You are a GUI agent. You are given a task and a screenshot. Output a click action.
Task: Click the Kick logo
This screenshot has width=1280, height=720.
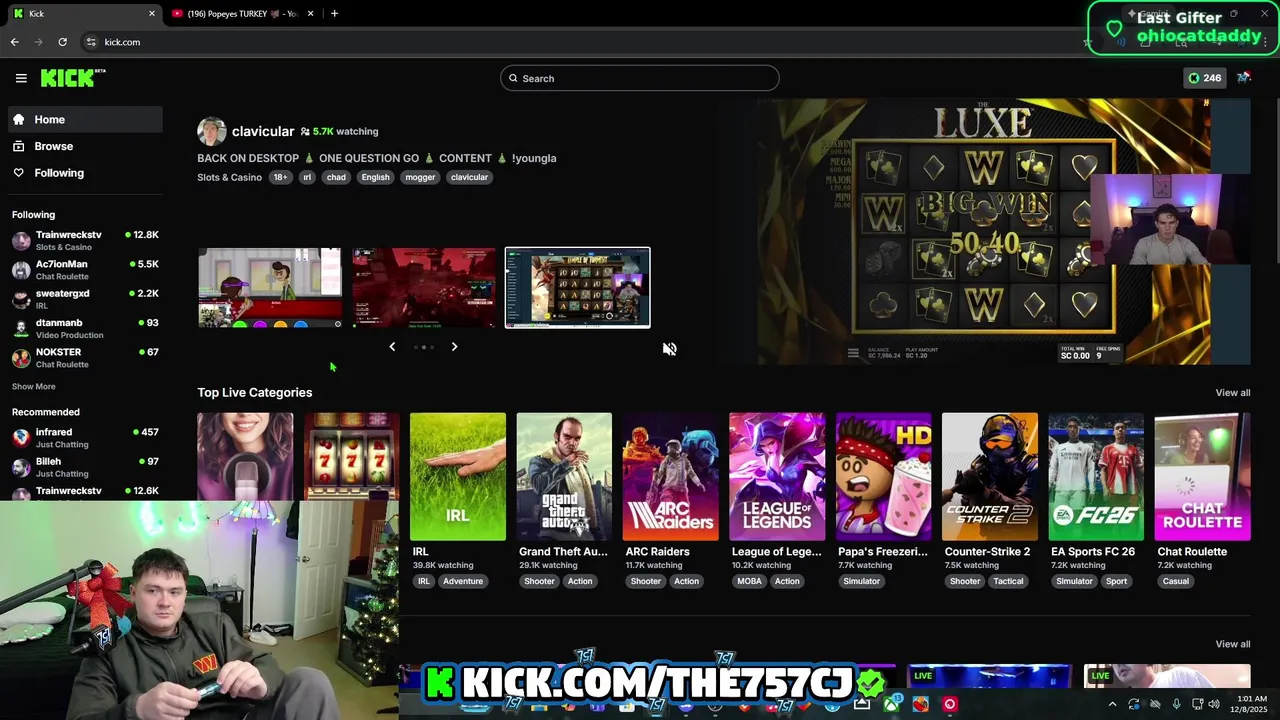pyautogui.click(x=72, y=78)
